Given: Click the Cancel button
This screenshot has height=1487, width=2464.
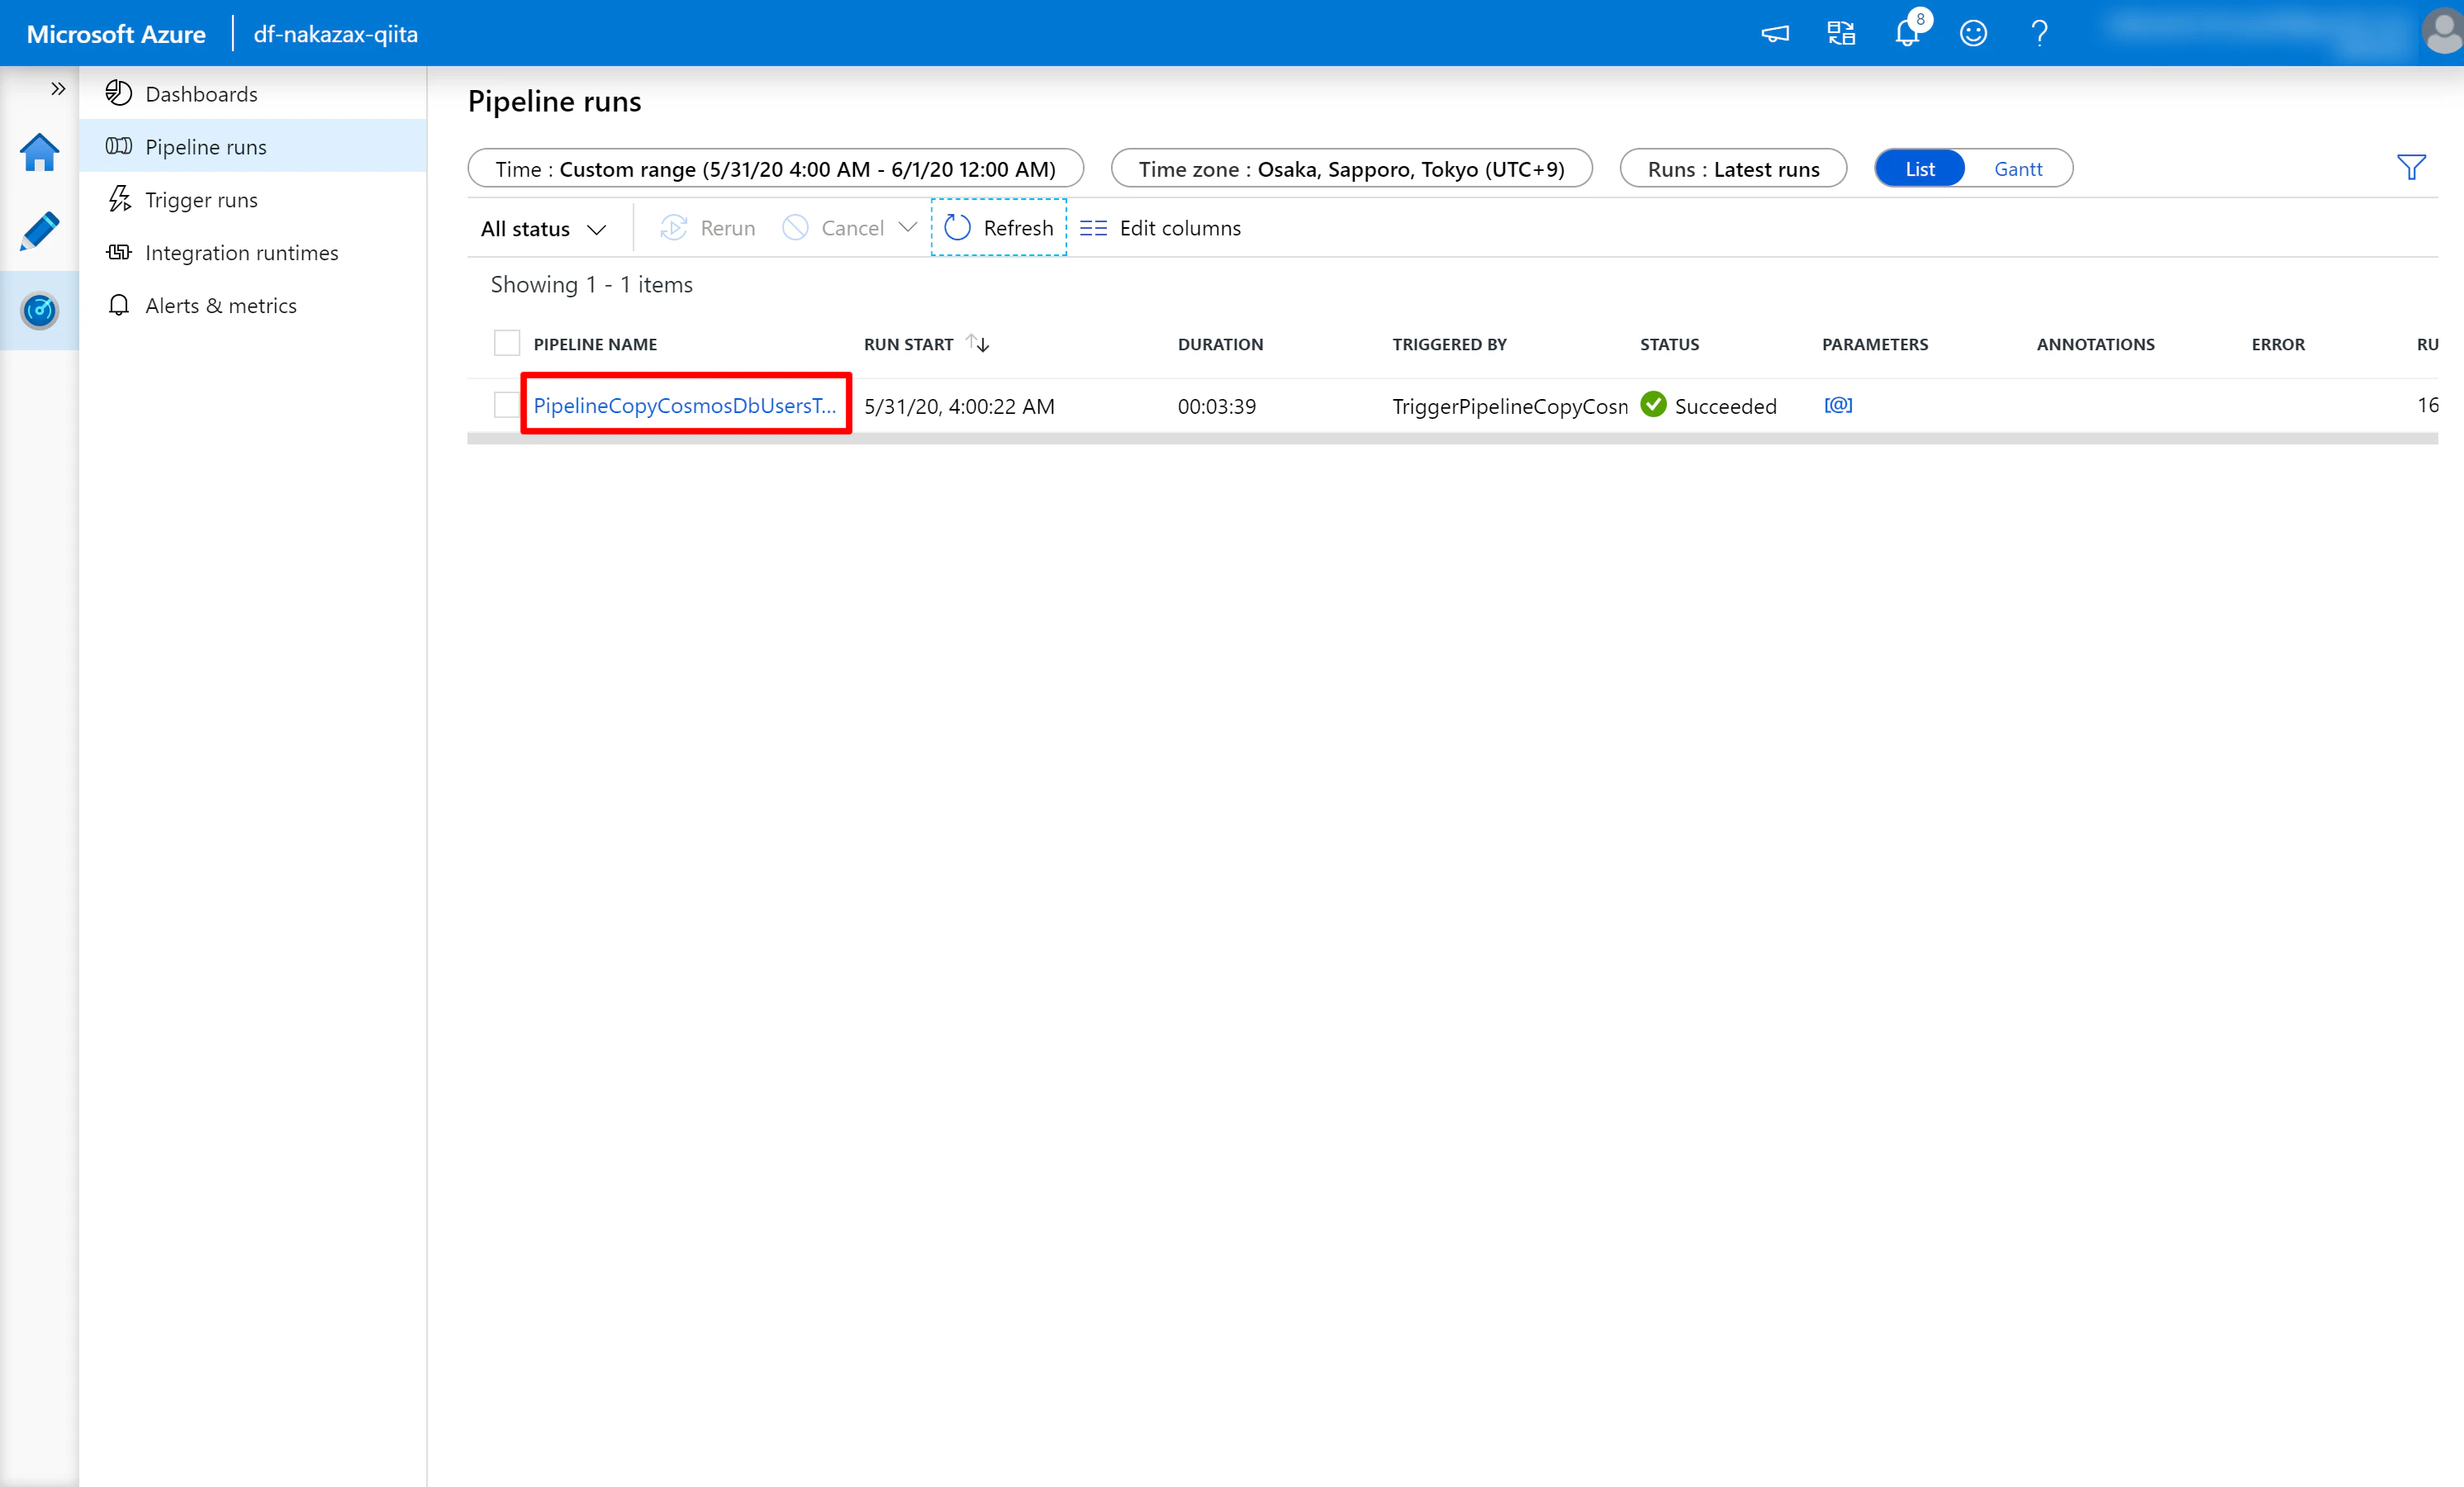Looking at the screenshot, I should tap(834, 228).
